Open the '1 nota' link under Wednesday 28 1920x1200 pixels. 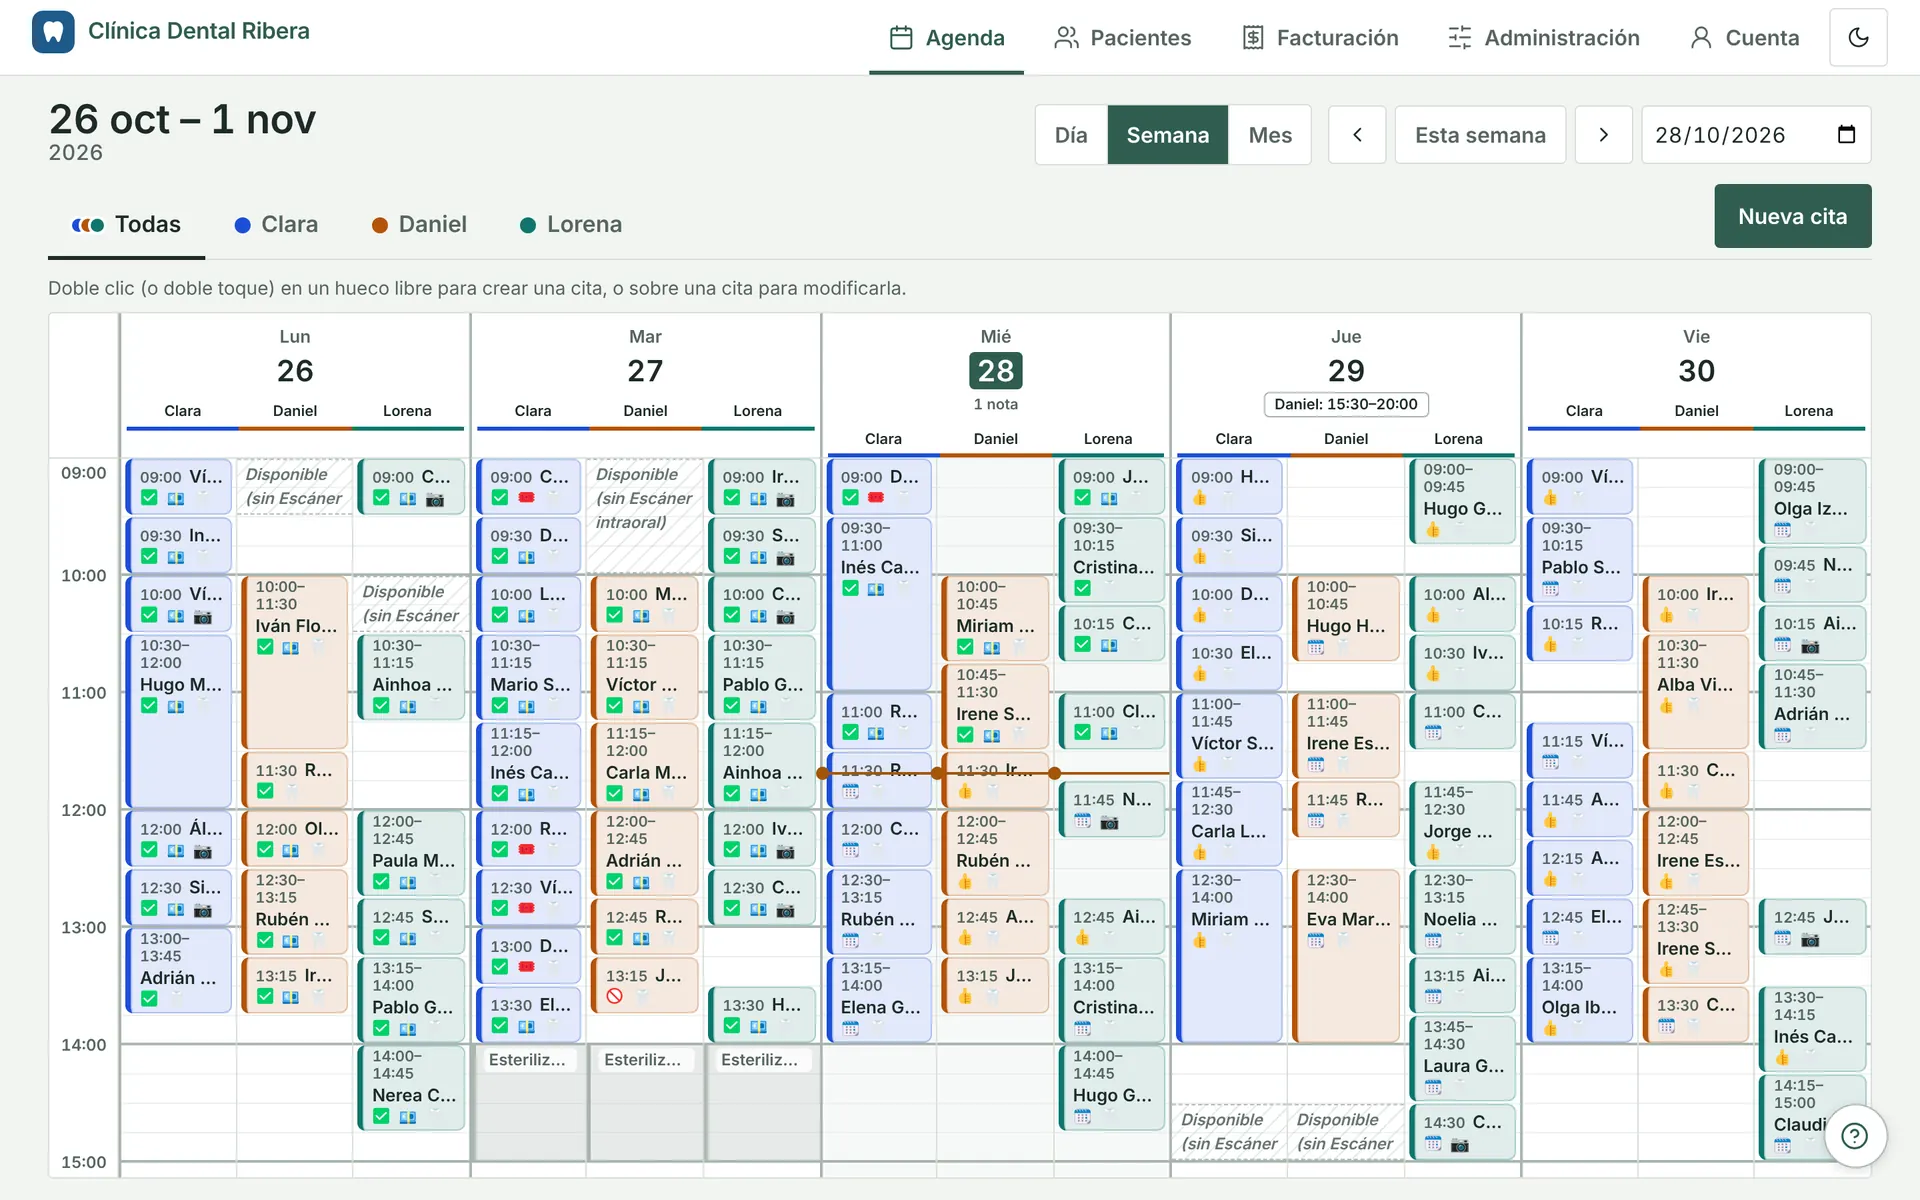(995, 404)
